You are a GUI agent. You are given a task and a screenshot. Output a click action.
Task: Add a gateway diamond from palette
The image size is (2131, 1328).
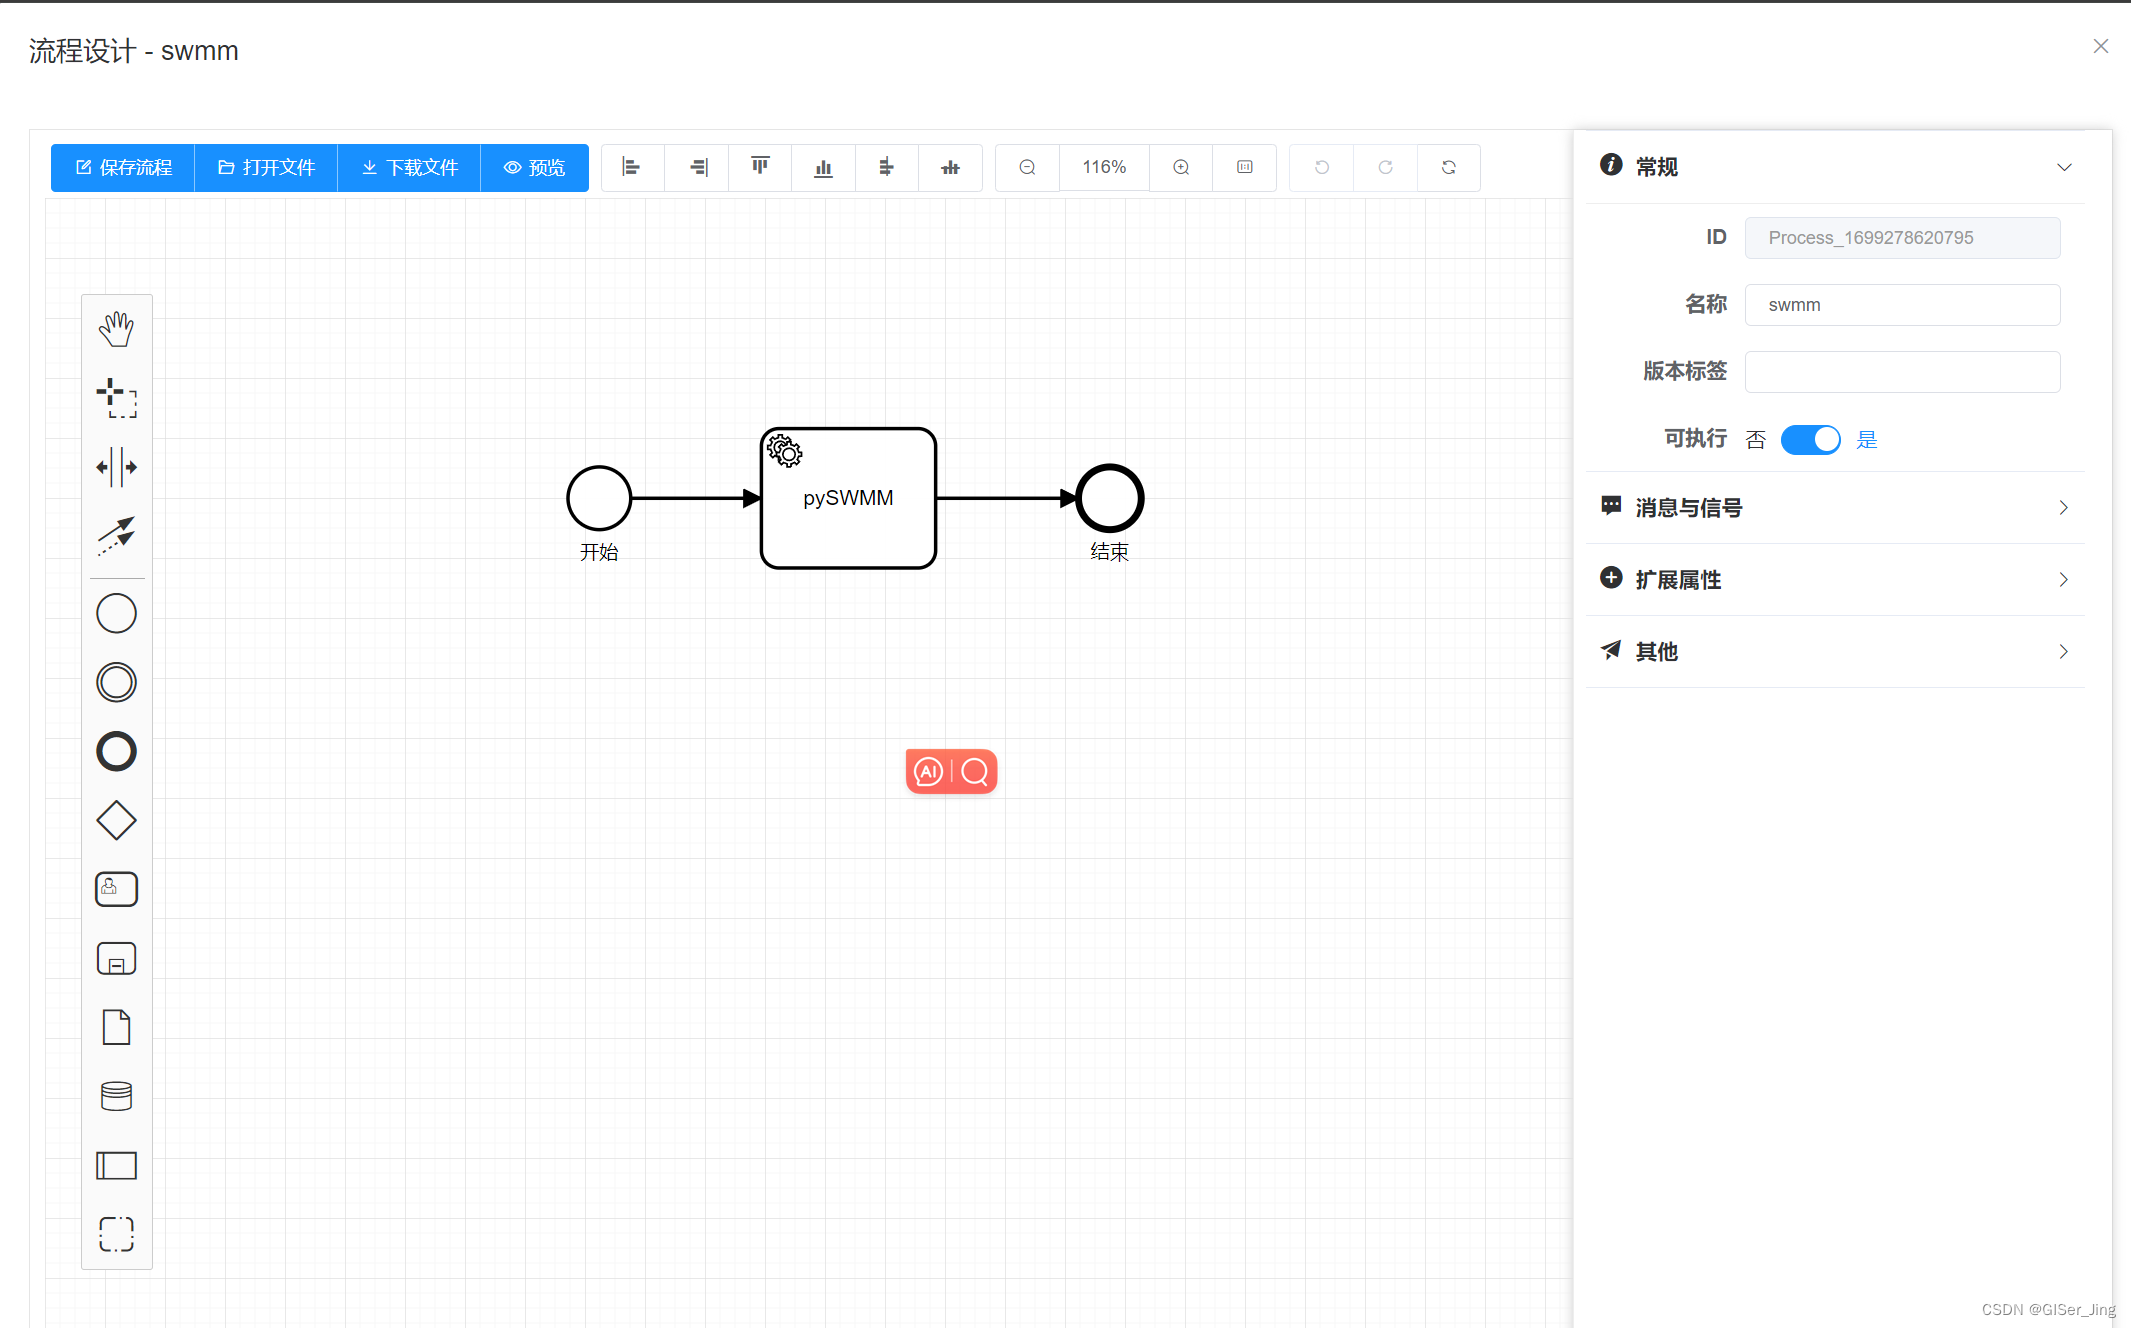[x=116, y=820]
